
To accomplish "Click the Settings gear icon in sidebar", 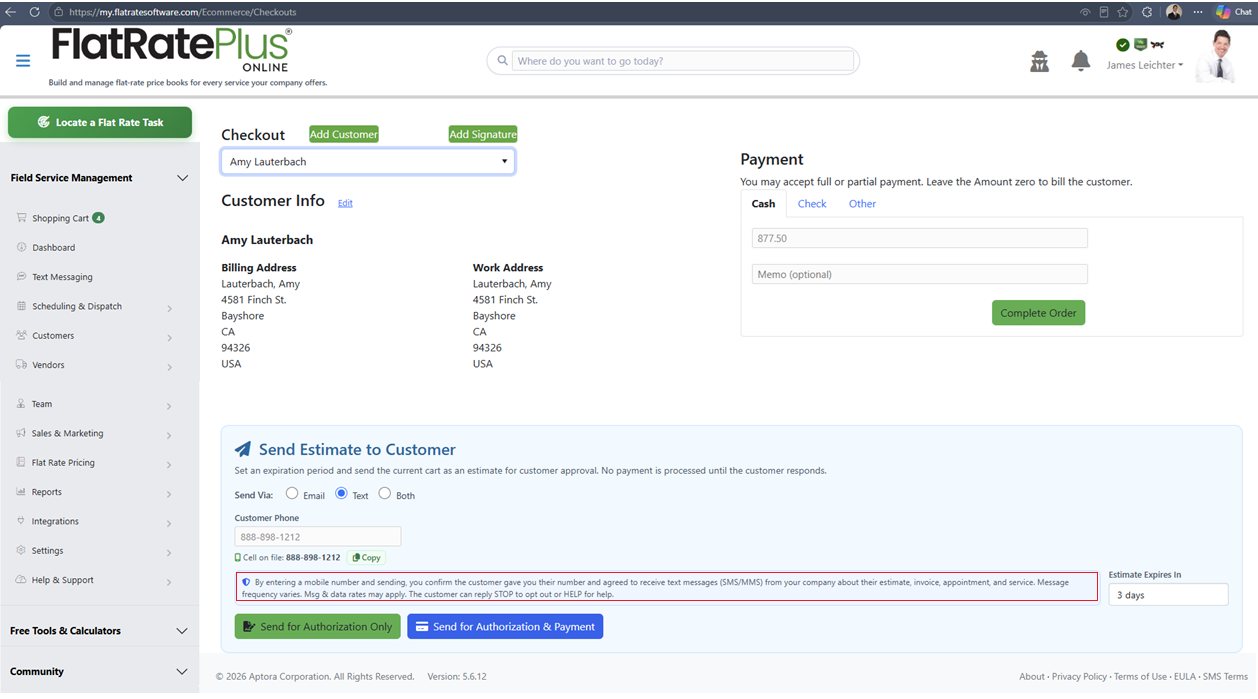I will tap(22, 550).
